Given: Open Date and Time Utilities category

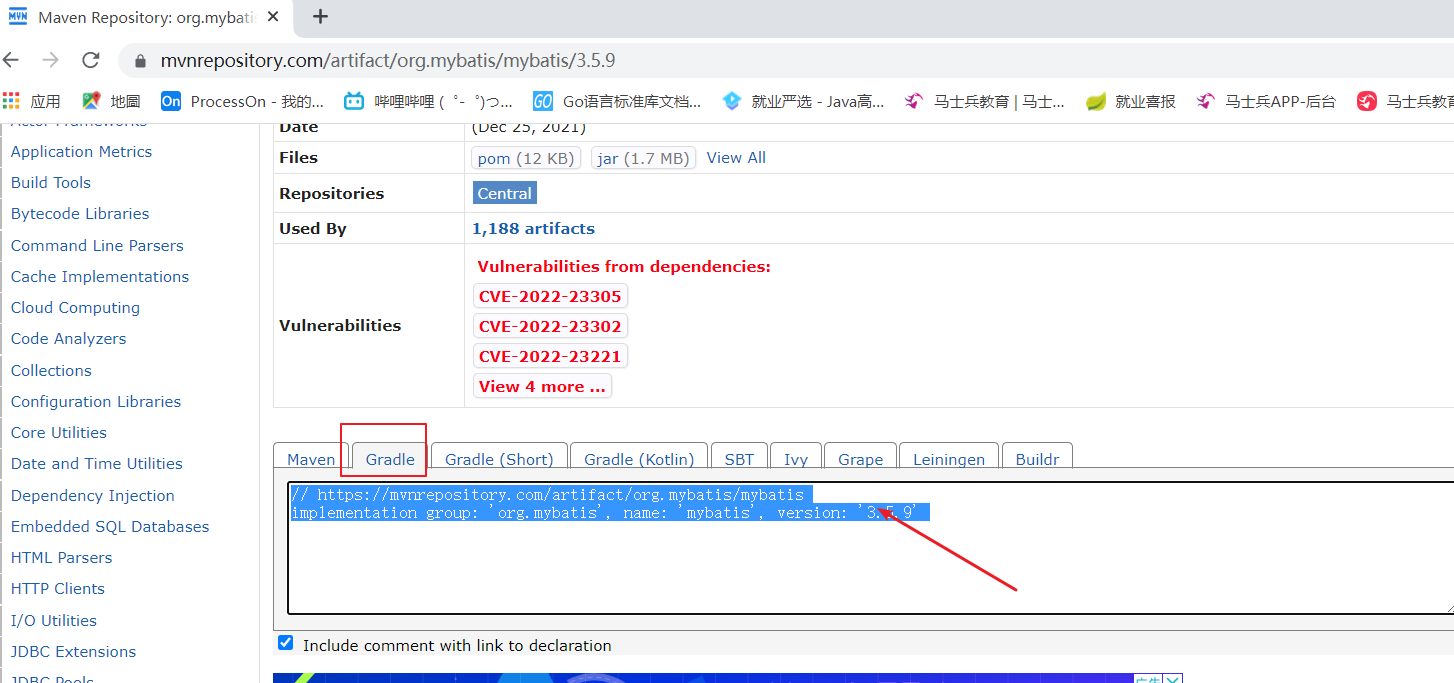Looking at the screenshot, I should [x=97, y=464].
